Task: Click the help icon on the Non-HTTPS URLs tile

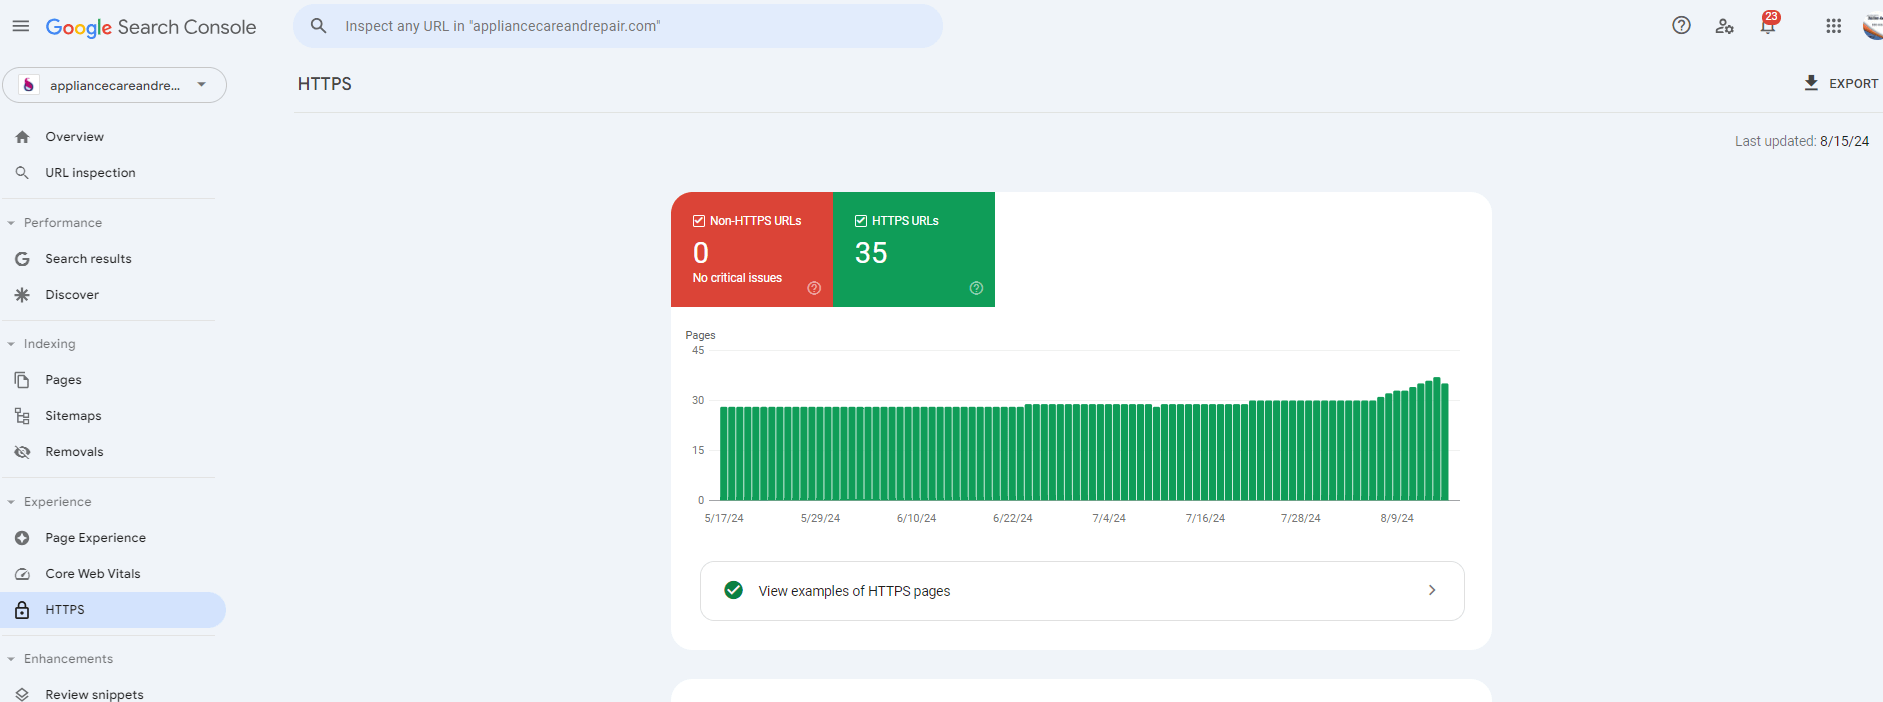Action: click(x=814, y=288)
